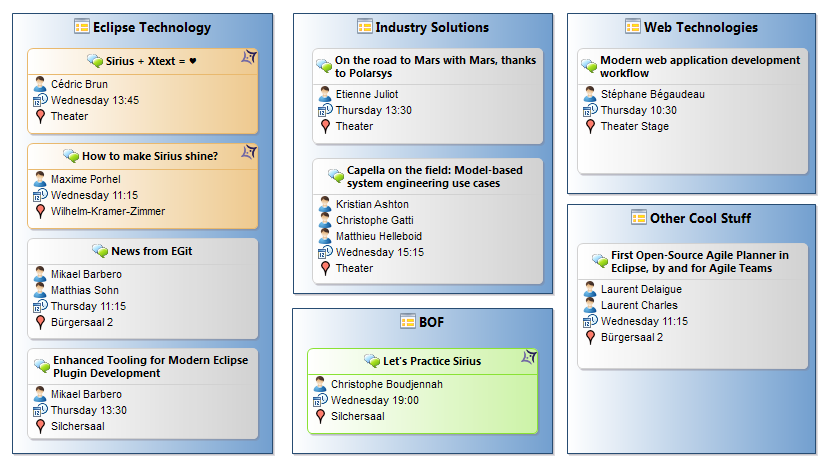This screenshot has width=827, height=465.
Task: Click speaker name Matthieu Helleboid
Action: pyautogui.click(x=379, y=236)
